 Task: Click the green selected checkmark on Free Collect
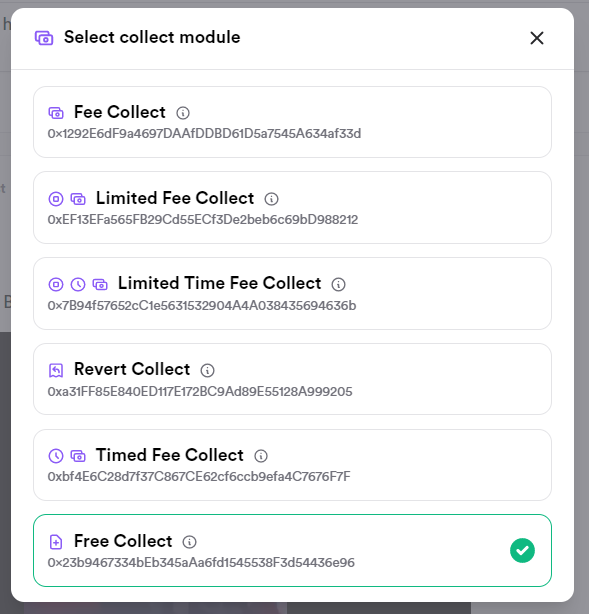[x=522, y=551]
